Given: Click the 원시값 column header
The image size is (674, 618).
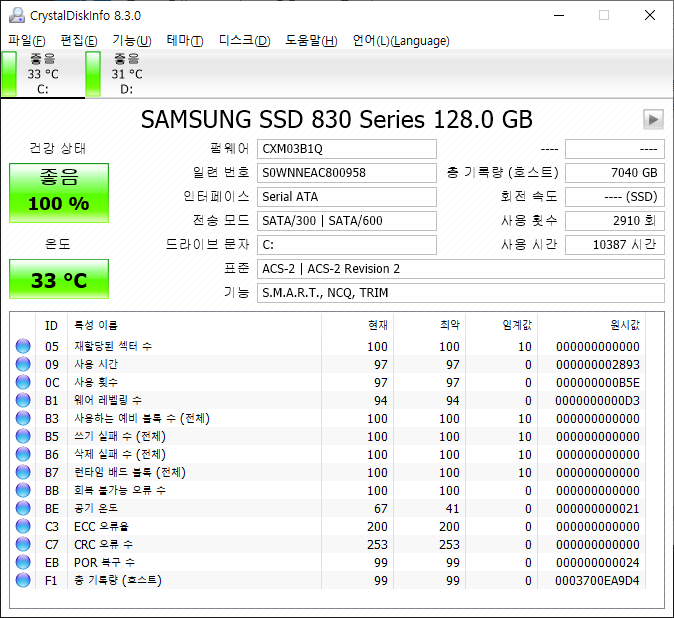Looking at the screenshot, I should click(624, 325).
